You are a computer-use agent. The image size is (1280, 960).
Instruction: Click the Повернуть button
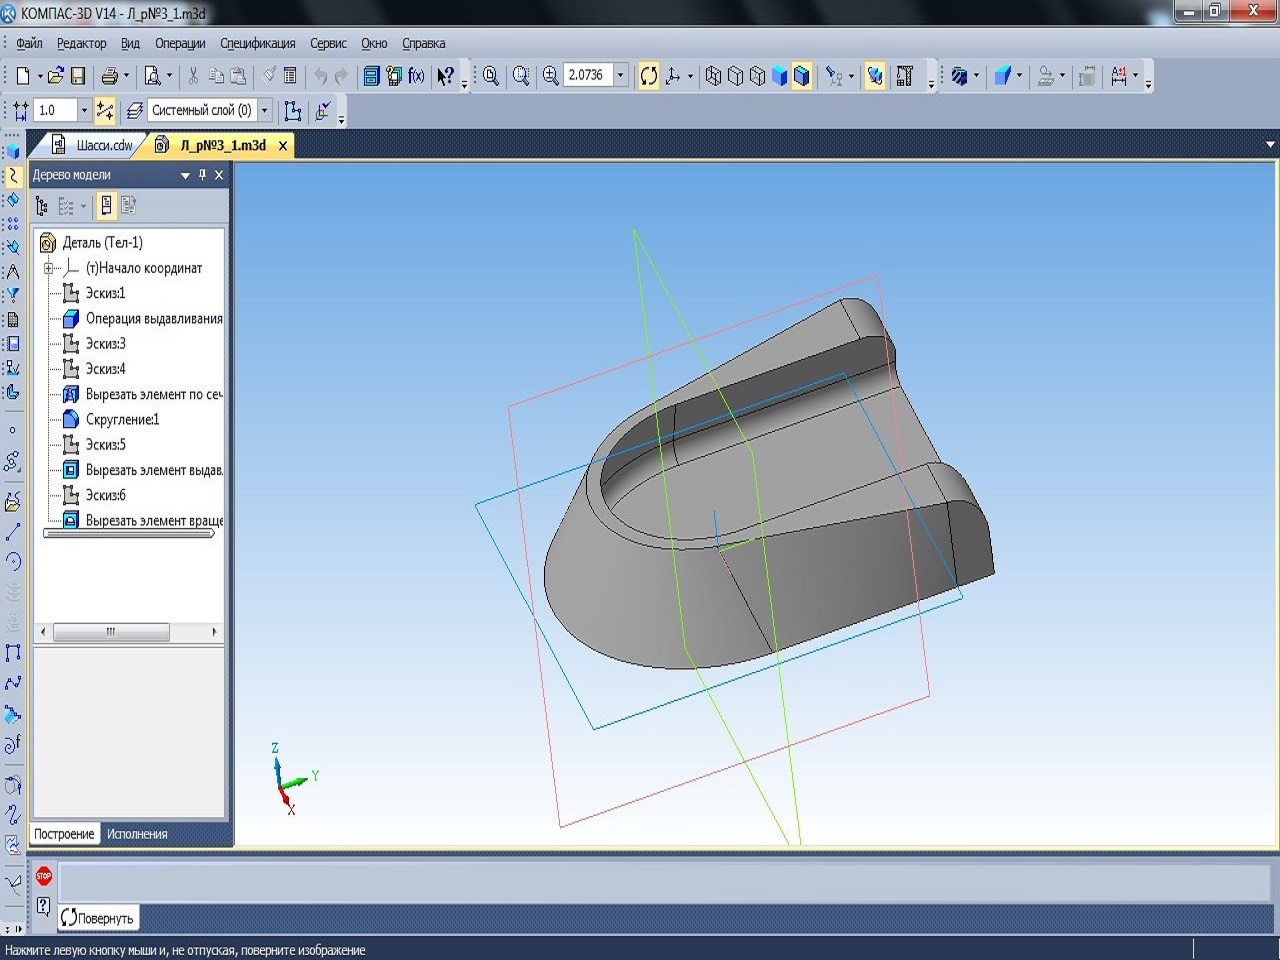pos(97,918)
